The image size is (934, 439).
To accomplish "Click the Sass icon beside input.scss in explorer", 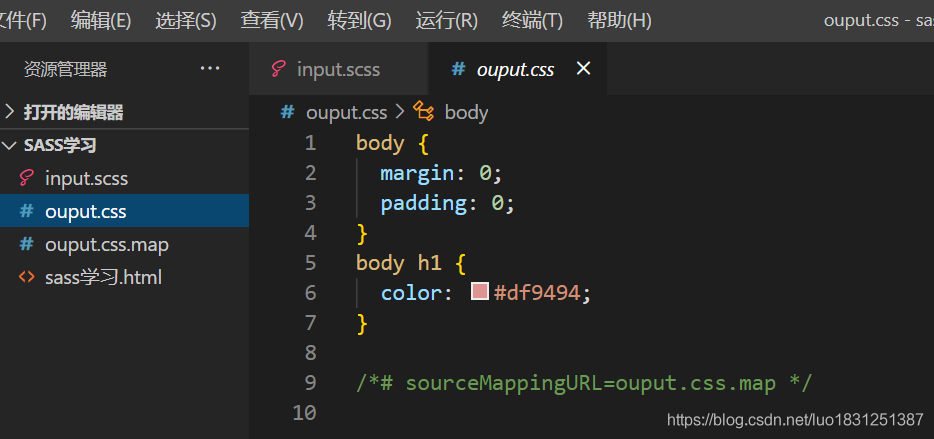I will (x=26, y=178).
